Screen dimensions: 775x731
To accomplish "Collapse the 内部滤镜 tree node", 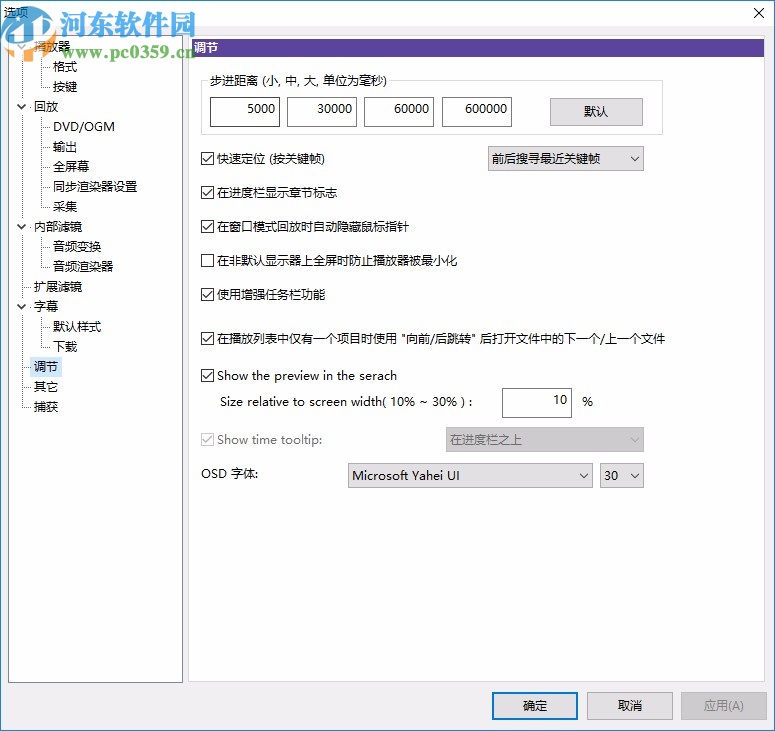I will click(x=21, y=227).
